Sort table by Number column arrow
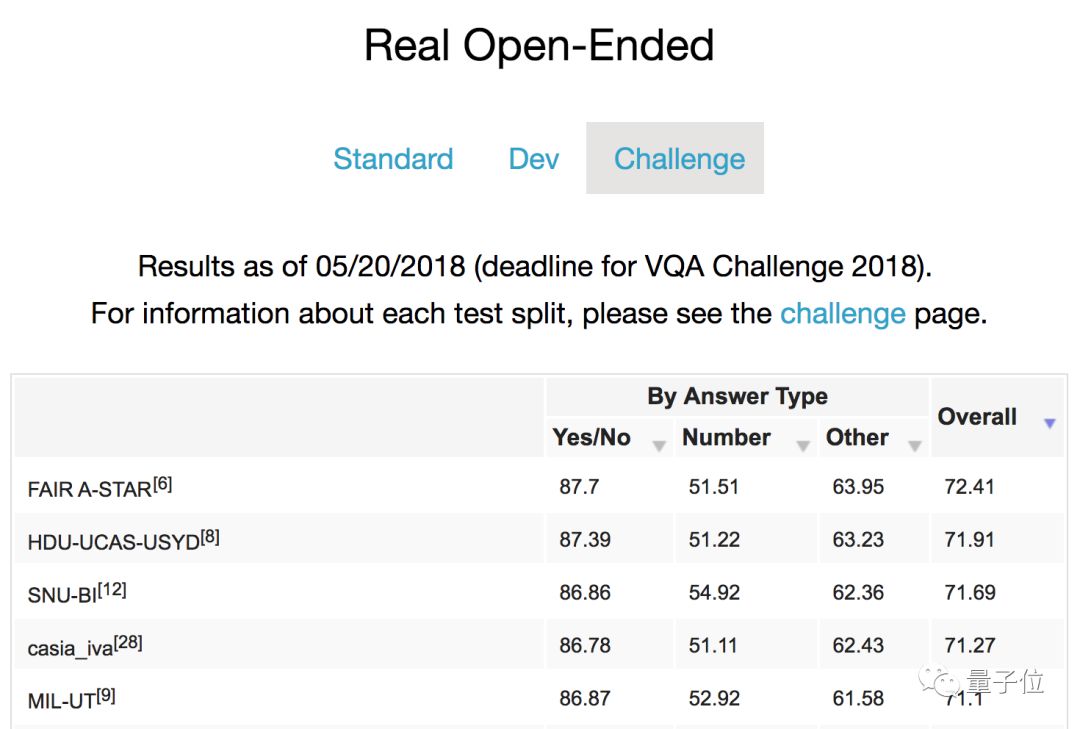Screen dimensions: 1080x729 [x=803, y=446]
